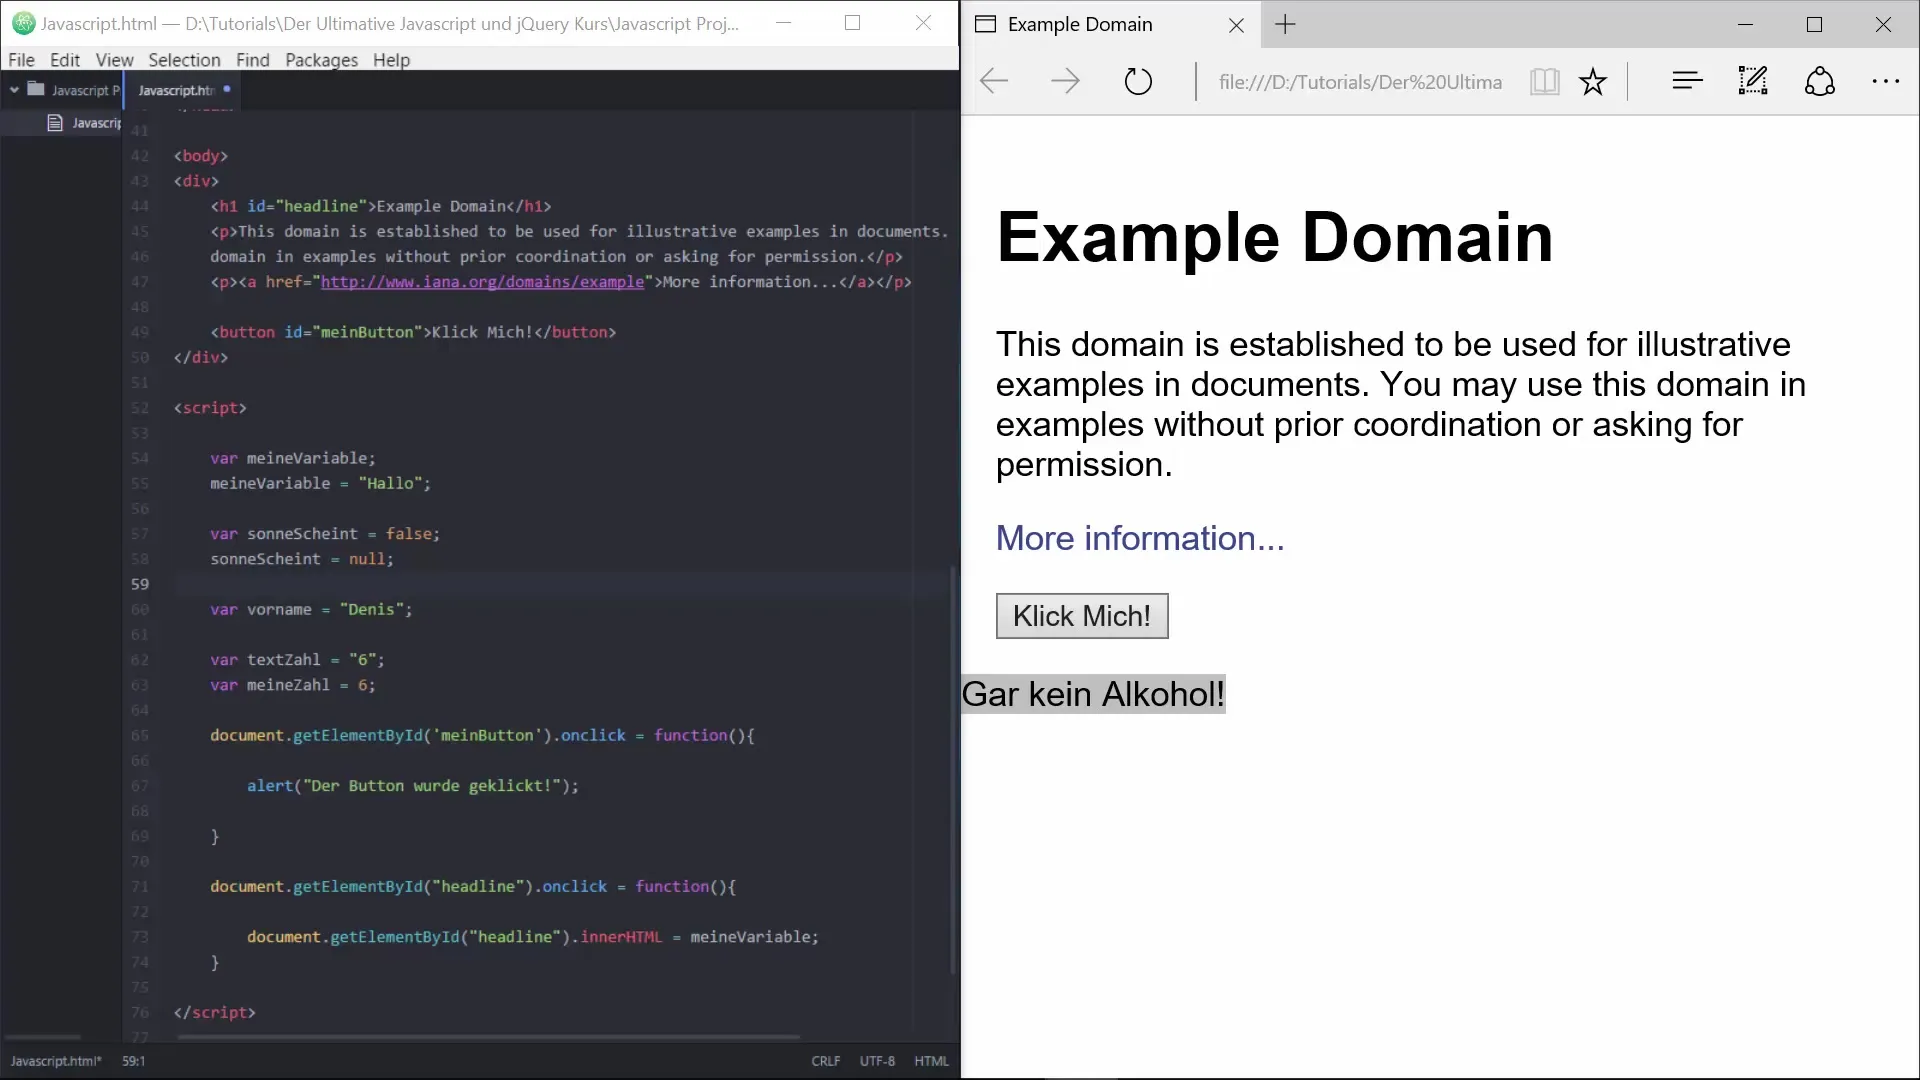Click Javascript.html* filename in status bar
Screen dimensions: 1920x1080
(56, 1061)
